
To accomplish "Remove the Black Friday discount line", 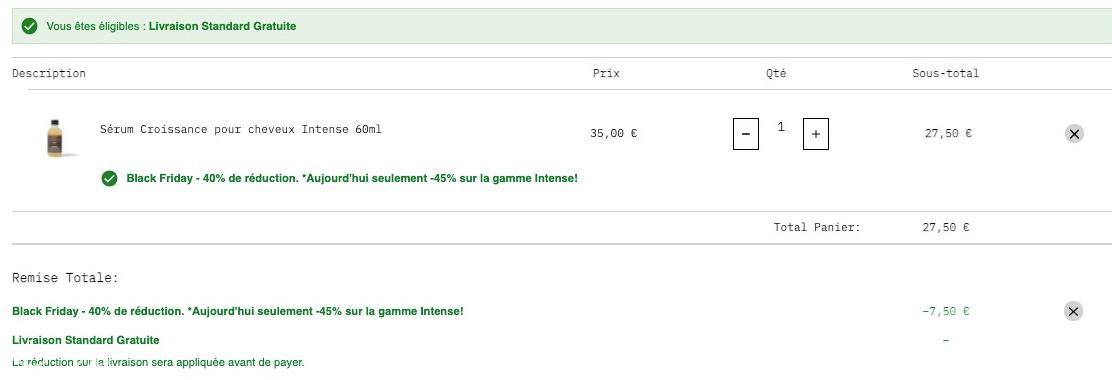I will pos(1073,311).
